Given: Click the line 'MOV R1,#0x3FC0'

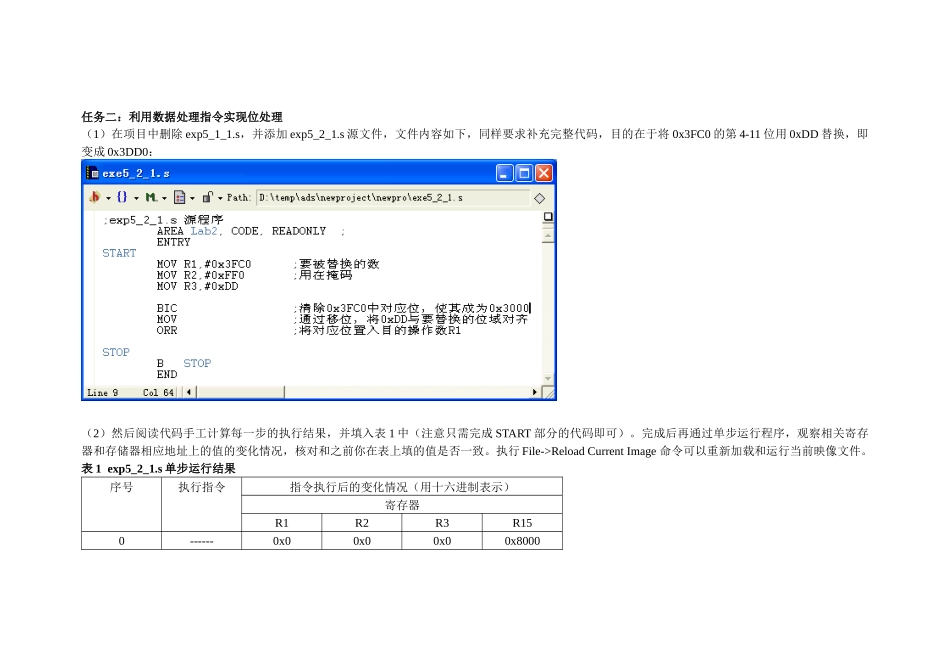Looking at the screenshot, I should [x=204, y=264].
